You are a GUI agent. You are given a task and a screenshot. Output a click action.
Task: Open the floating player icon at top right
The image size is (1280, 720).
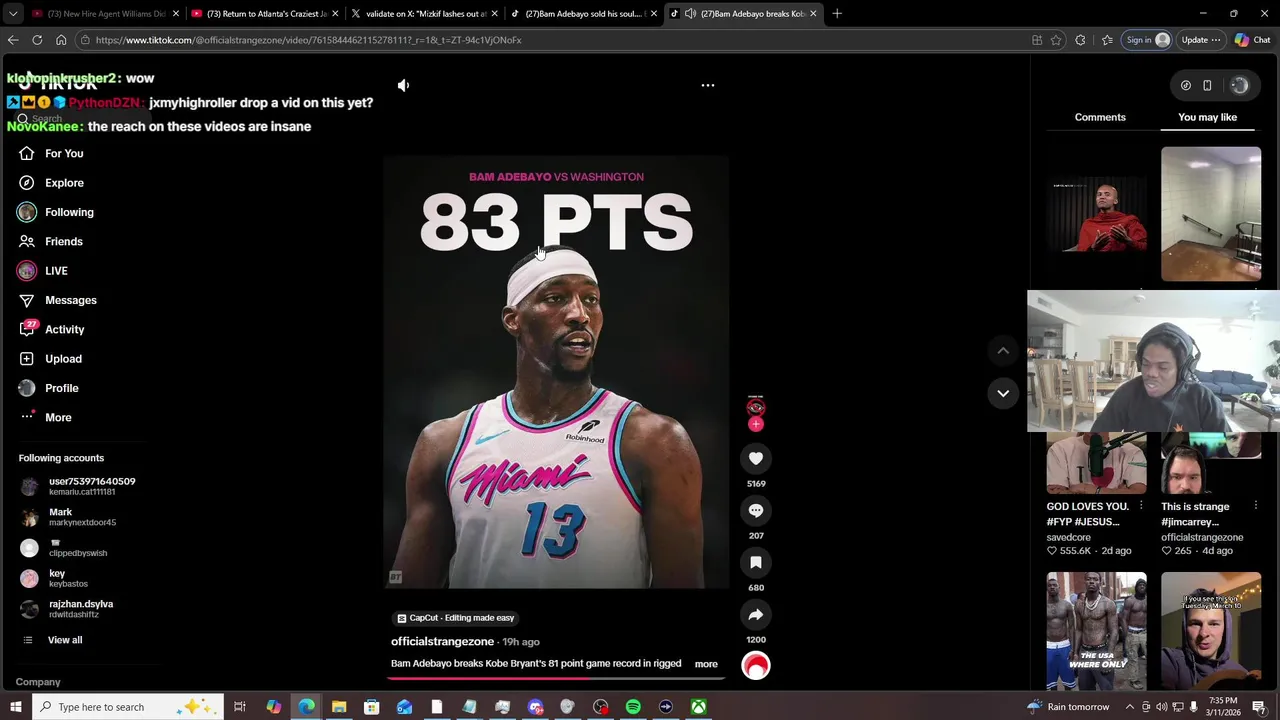coord(1185,86)
